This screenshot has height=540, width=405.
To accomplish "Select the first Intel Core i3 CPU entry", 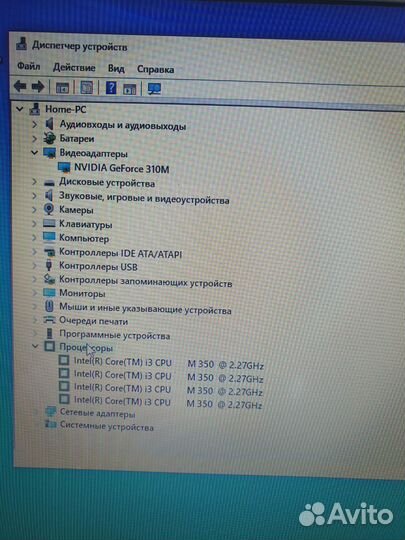I will 169,363.
